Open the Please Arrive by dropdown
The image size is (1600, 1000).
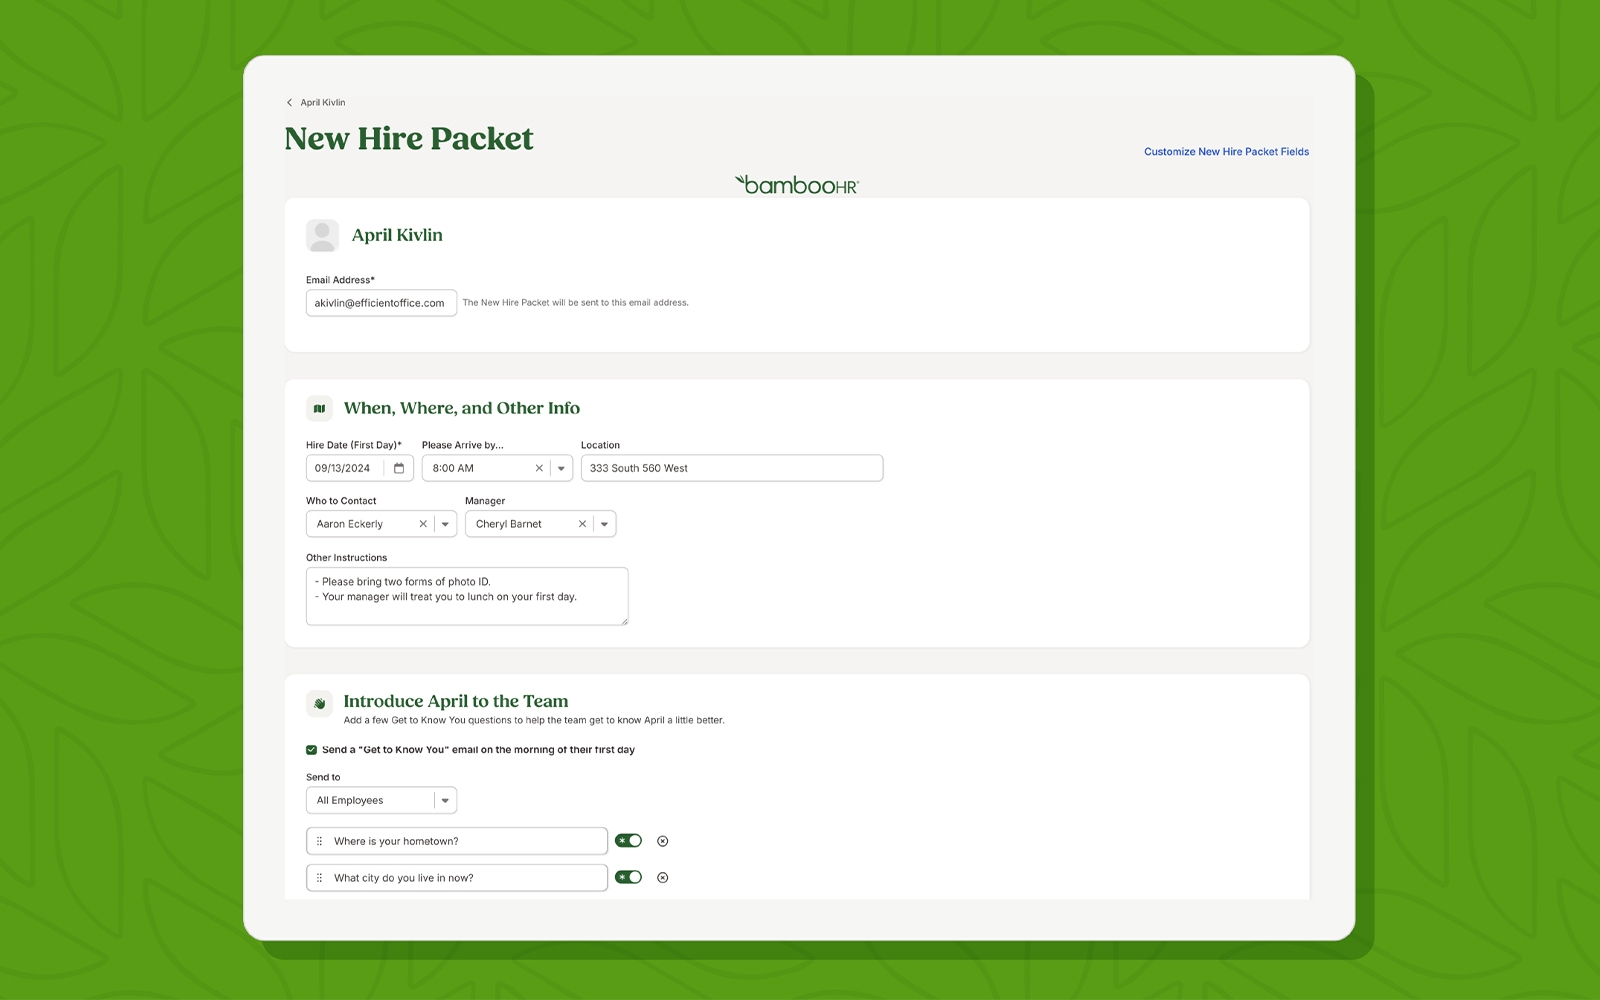[561, 468]
